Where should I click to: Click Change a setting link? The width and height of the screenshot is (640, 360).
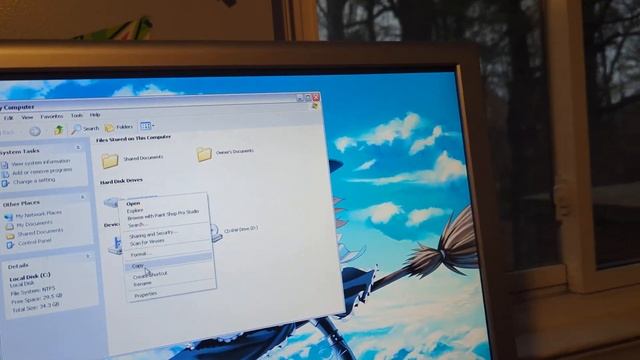click(34, 181)
